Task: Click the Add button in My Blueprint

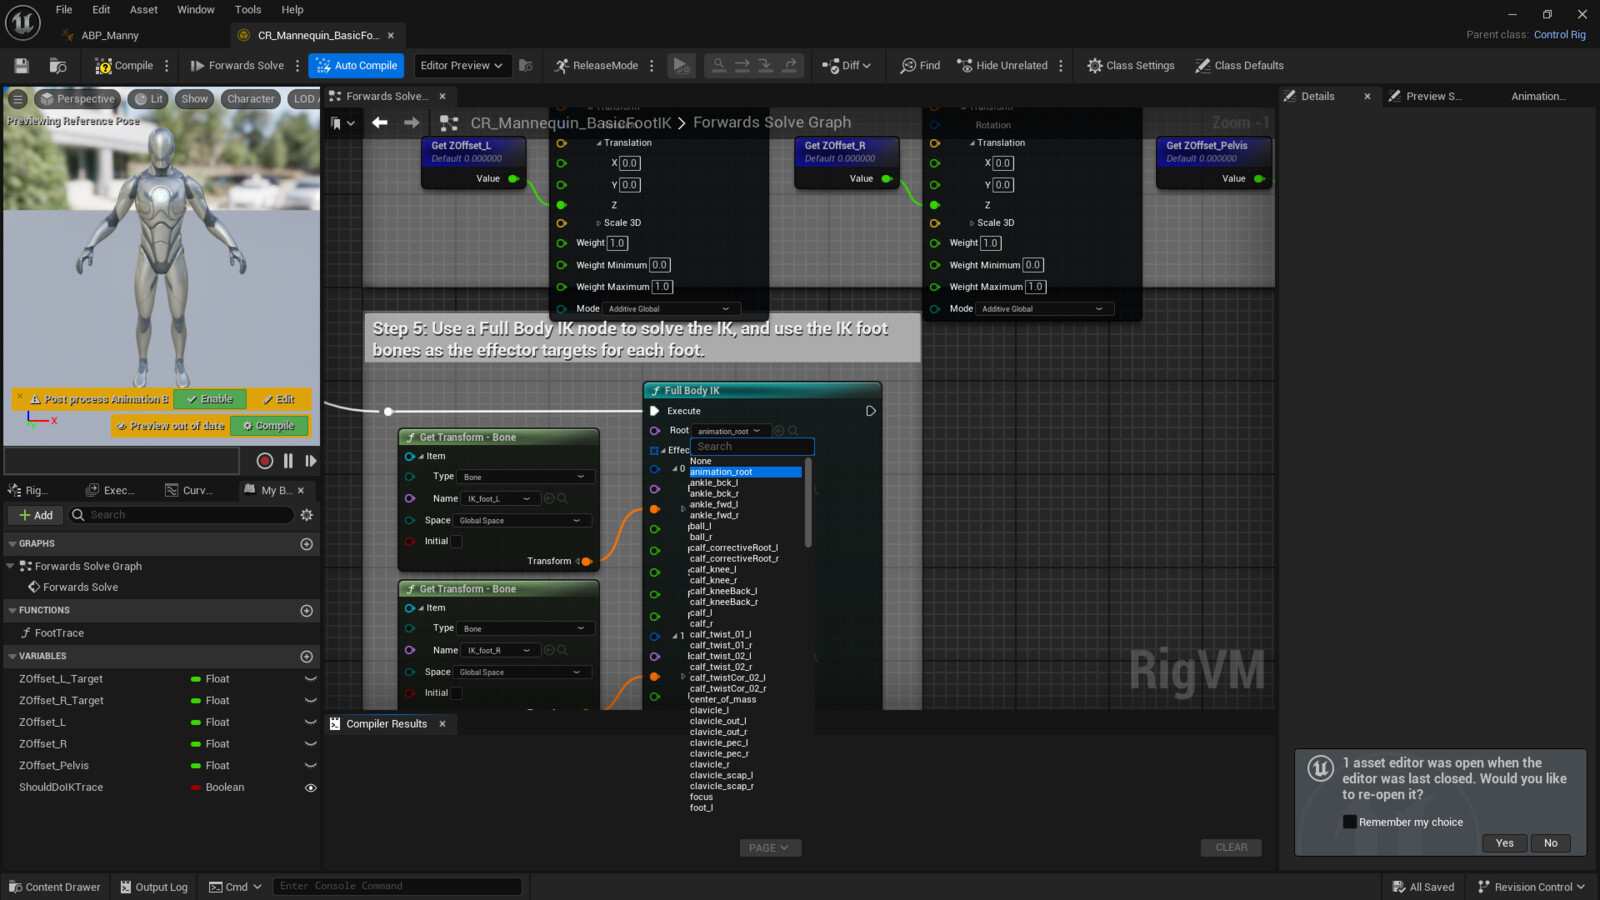Action: pyautogui.click(x=36, y=515)
